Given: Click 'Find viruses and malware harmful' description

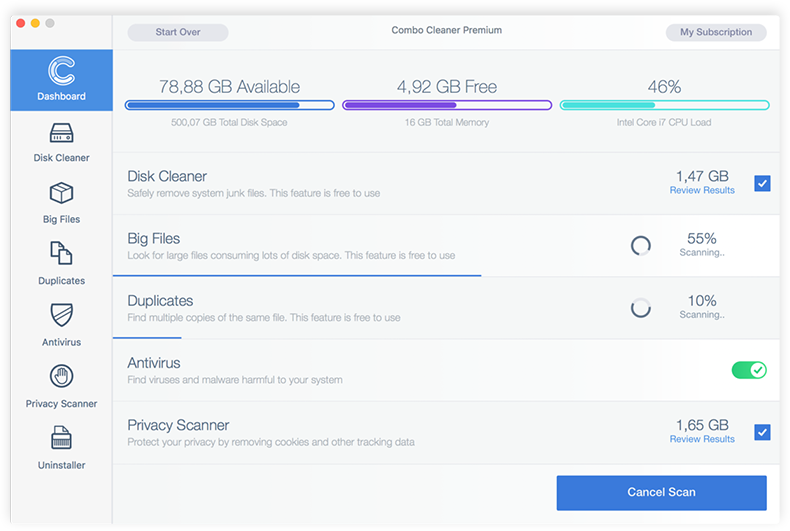Looking at the screenshot, I should pos(235,380).
